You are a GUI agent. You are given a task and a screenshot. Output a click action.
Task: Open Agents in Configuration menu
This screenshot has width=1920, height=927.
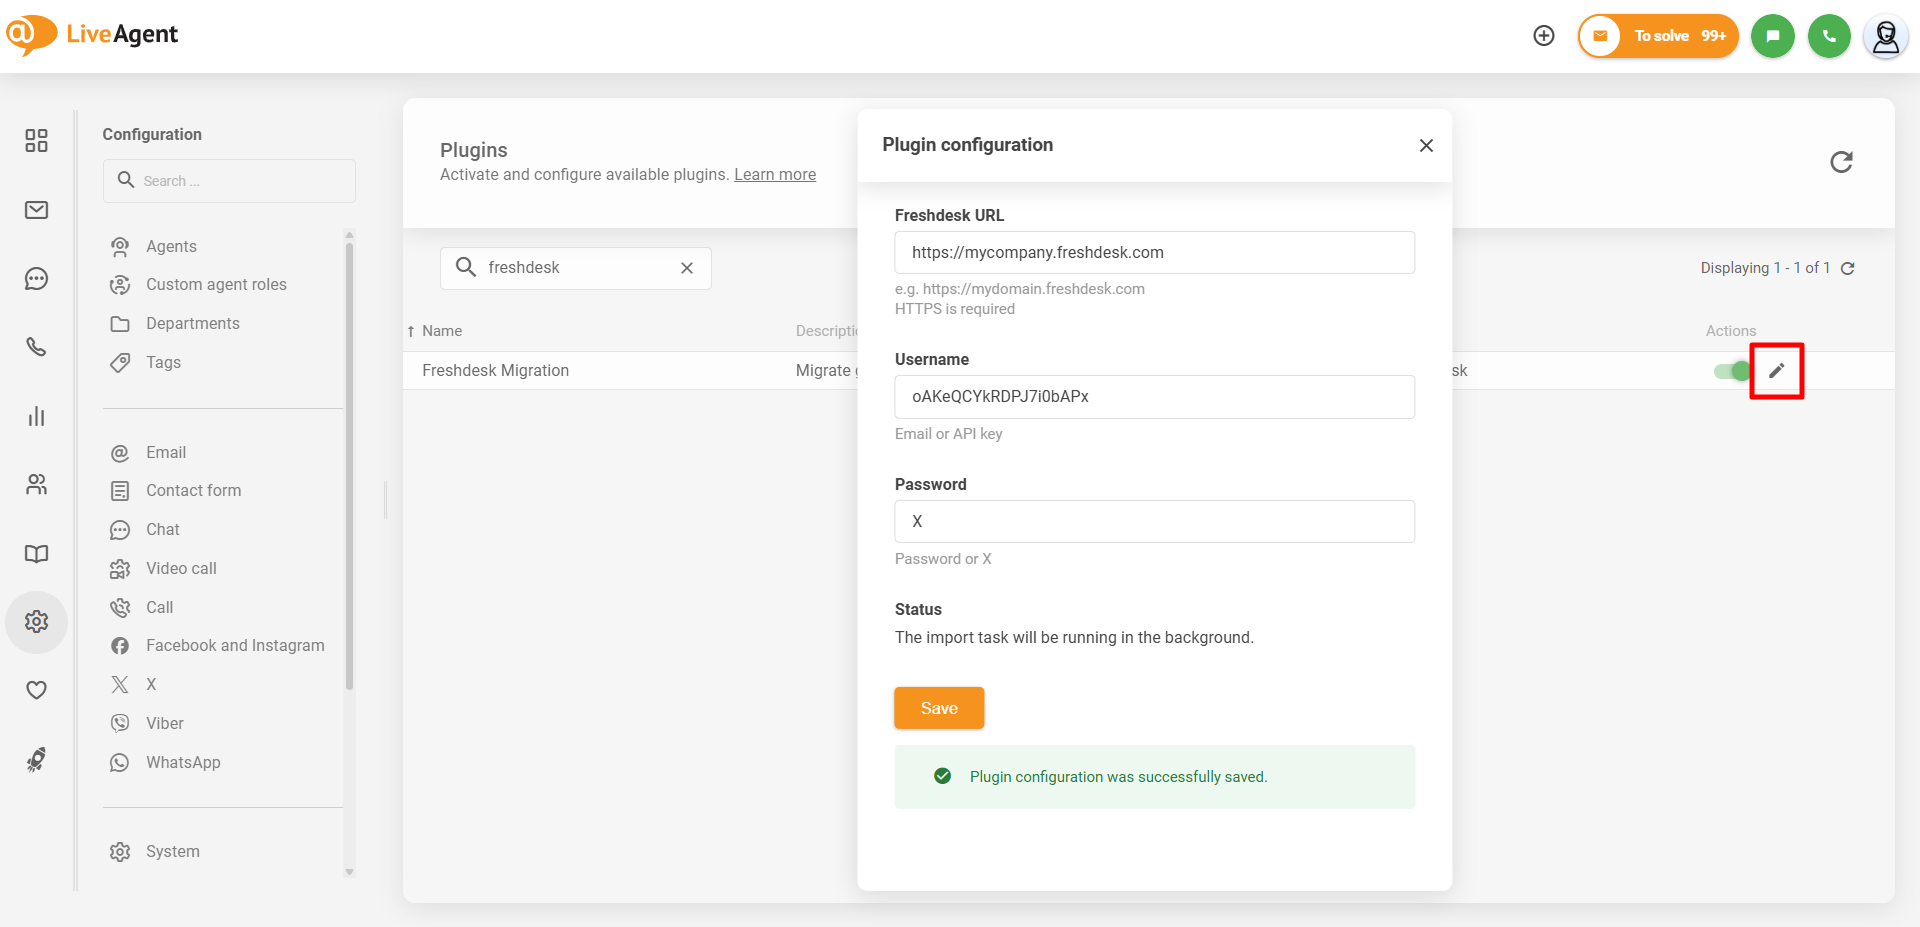[x=171, y=246]
